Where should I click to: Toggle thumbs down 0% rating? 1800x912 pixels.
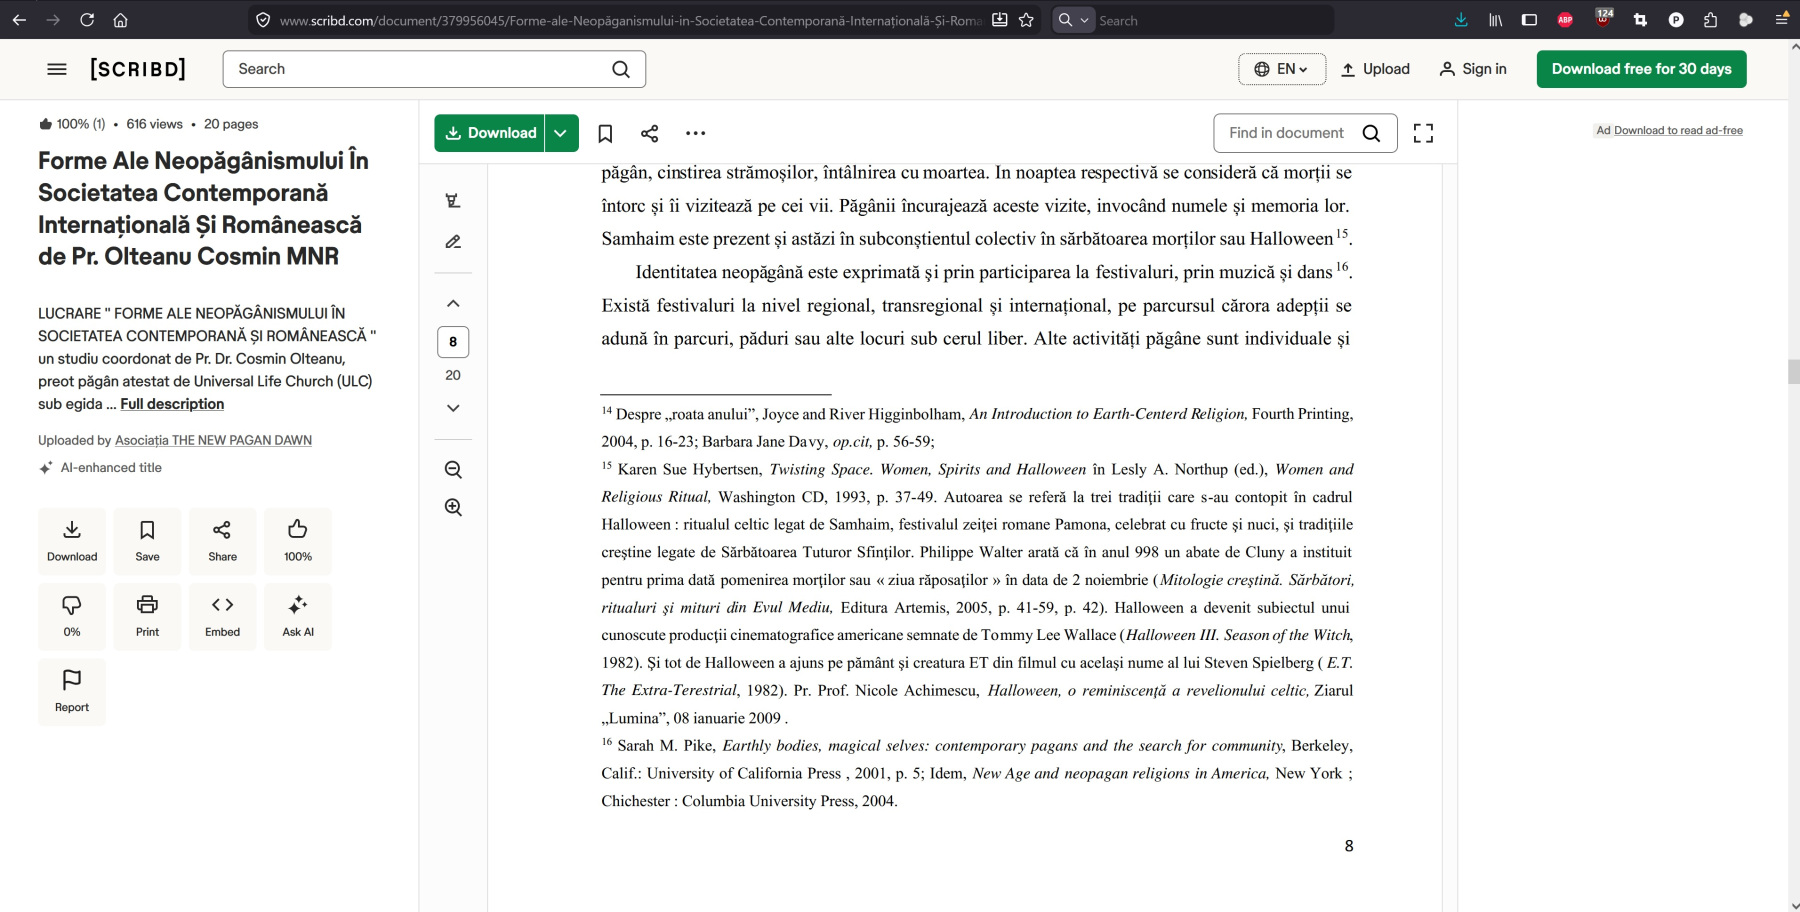pos(72,616)
